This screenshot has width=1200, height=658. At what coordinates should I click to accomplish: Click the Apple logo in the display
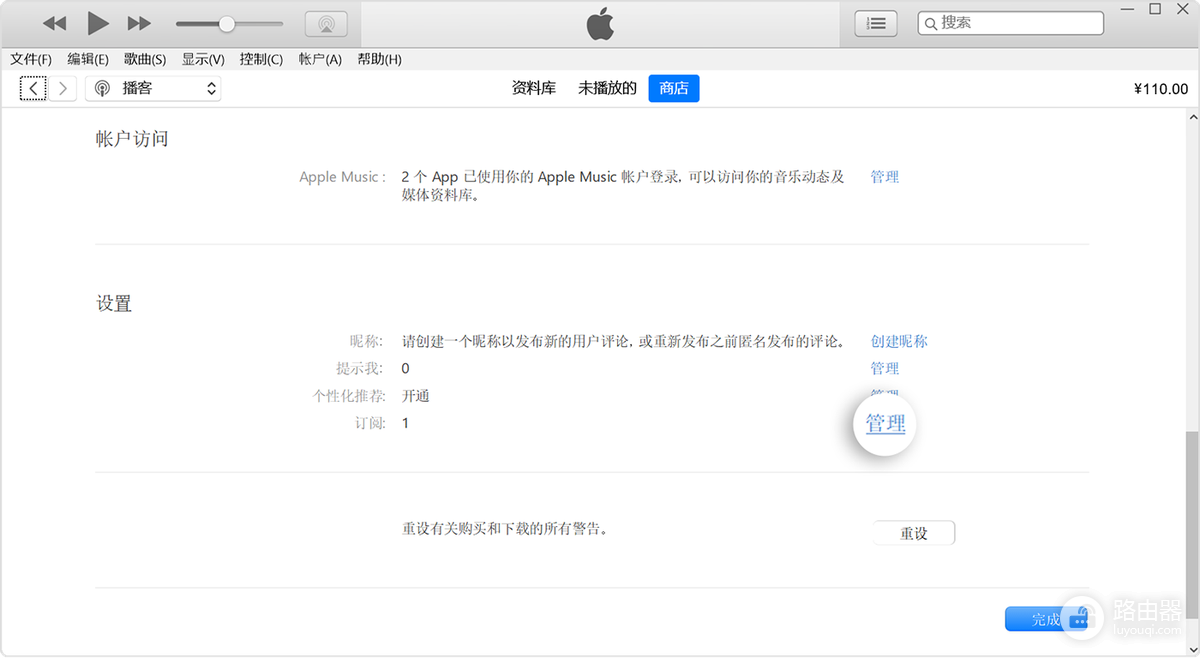(600, 23)
